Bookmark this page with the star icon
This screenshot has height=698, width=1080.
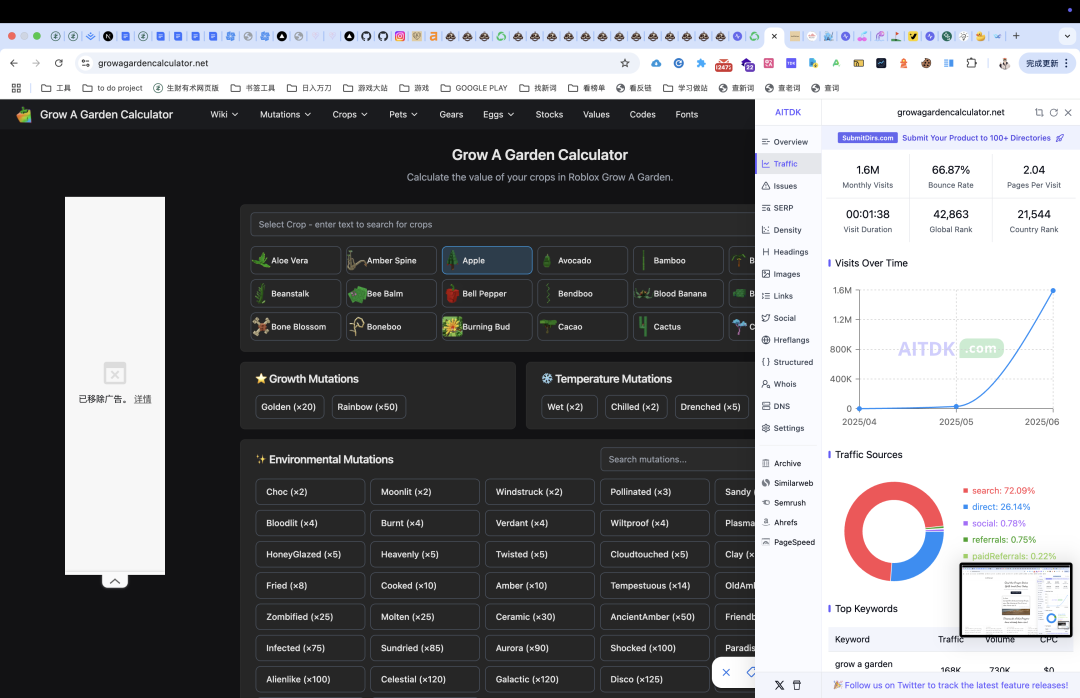[625, 63]
